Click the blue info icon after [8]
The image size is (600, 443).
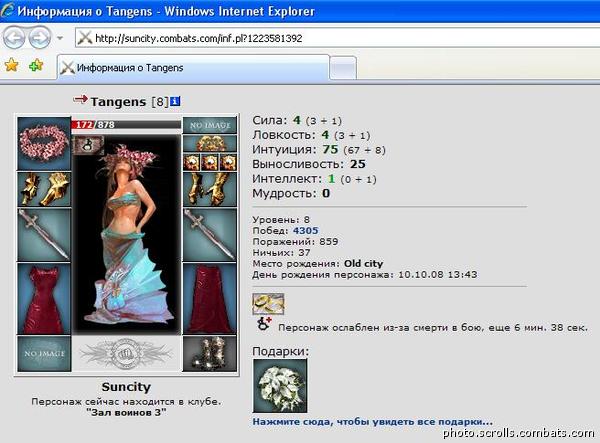175,101
